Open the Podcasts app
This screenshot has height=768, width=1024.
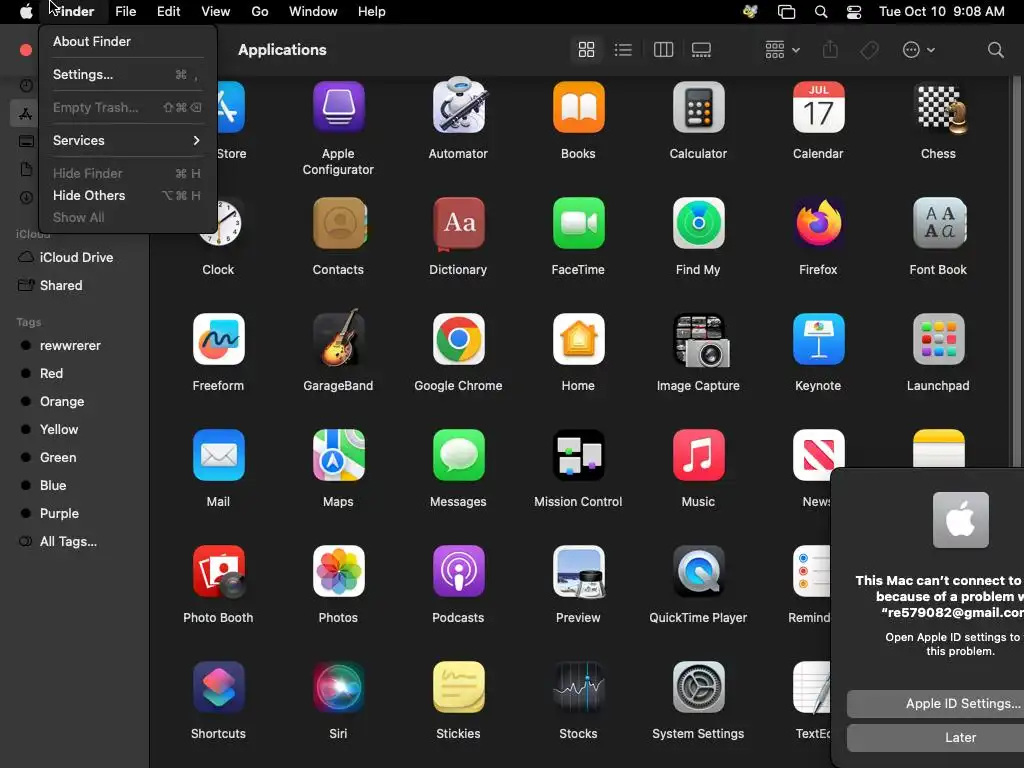458,571
